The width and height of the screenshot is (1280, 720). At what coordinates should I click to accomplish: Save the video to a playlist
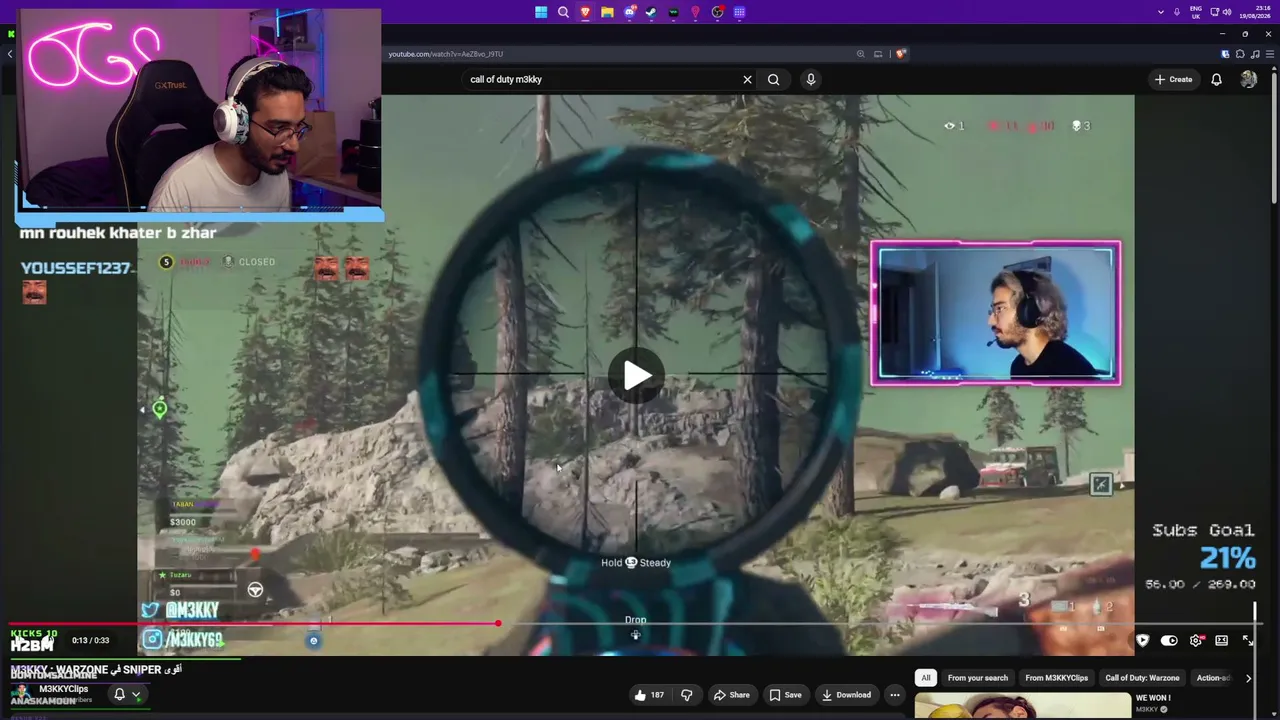pos(785,695)
